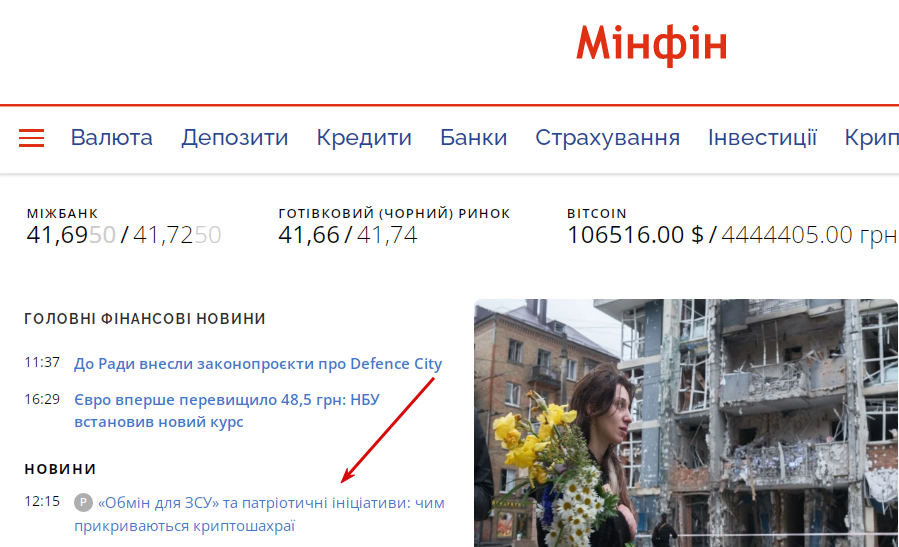Click the 16:29 news timestamp
The image size is (899, 547).
[42, 399]
